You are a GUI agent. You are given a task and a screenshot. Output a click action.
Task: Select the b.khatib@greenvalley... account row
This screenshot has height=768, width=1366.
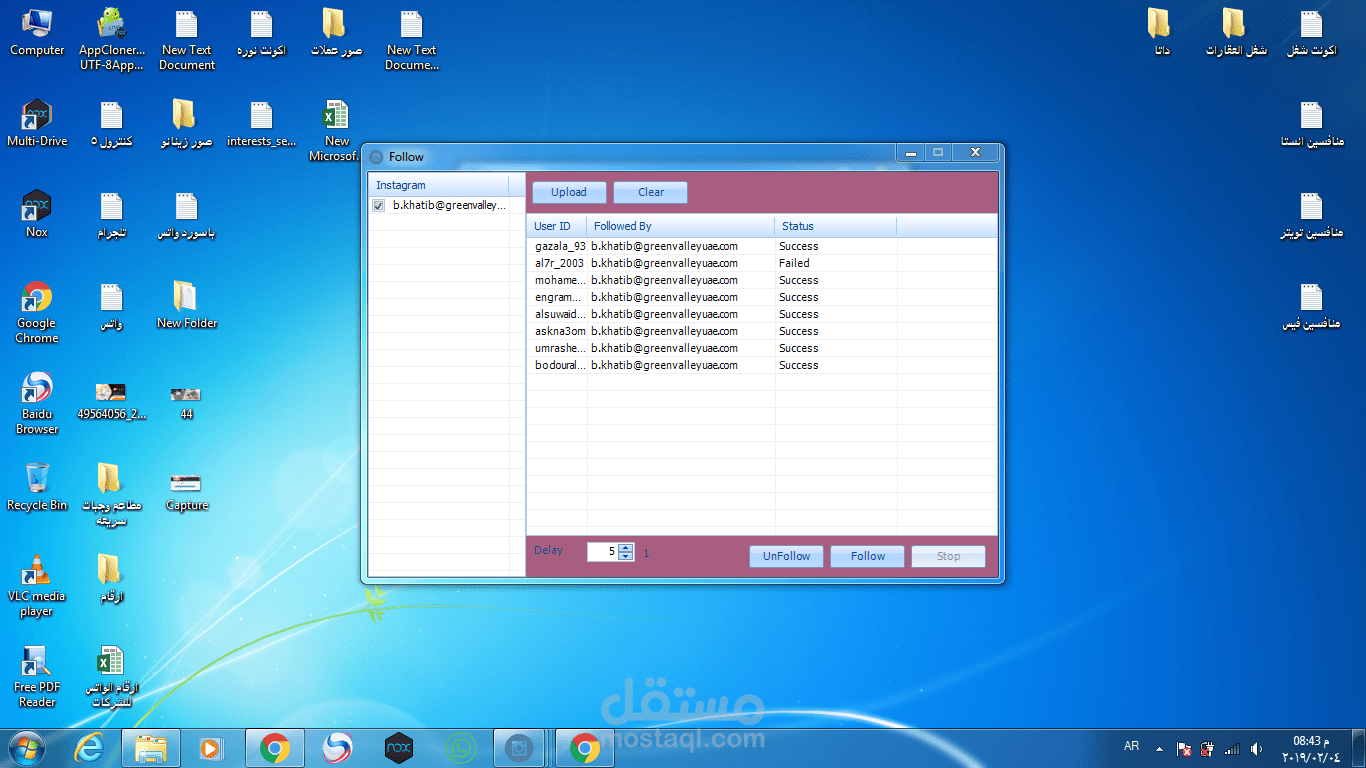click(x=446, y=205)
